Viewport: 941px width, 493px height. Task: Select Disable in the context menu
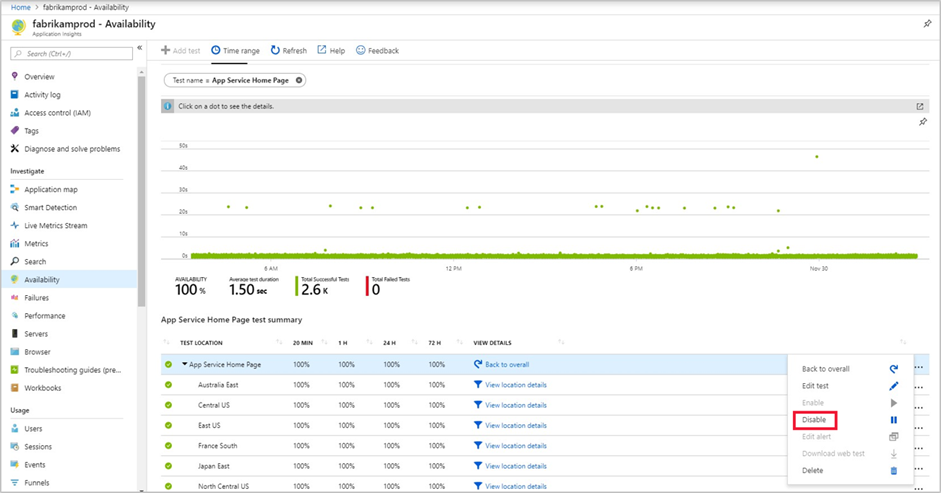(x=814, y=420)
